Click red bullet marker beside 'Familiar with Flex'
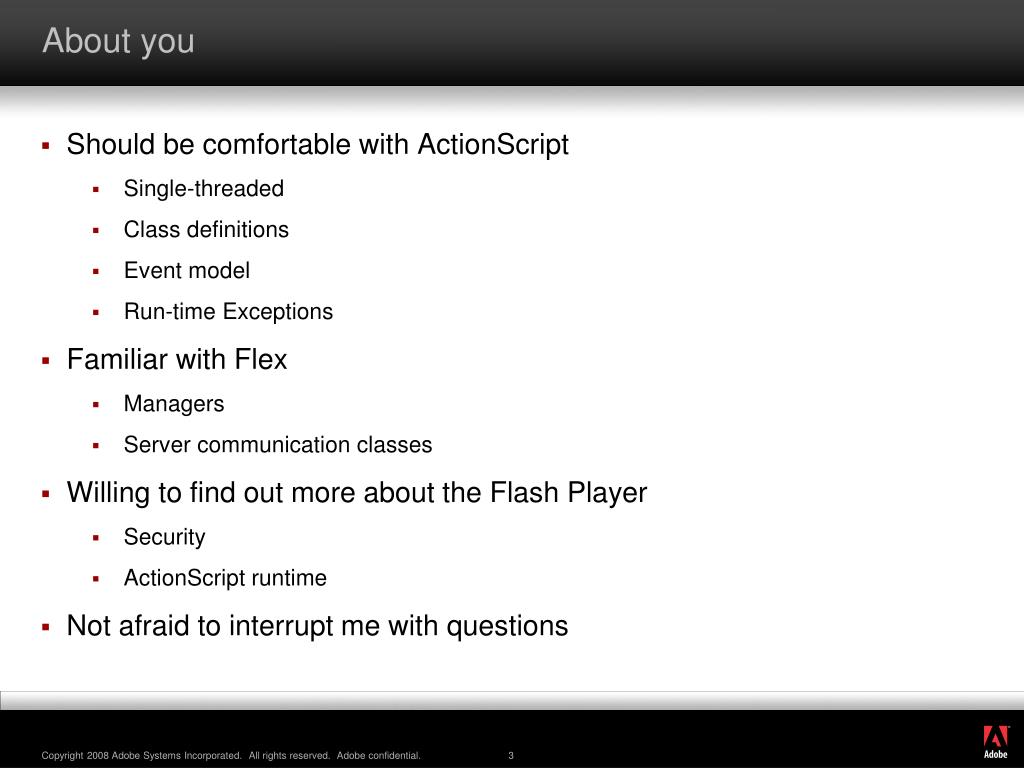The width and height of the screenshot is (1024, 768). pos(46,360)
